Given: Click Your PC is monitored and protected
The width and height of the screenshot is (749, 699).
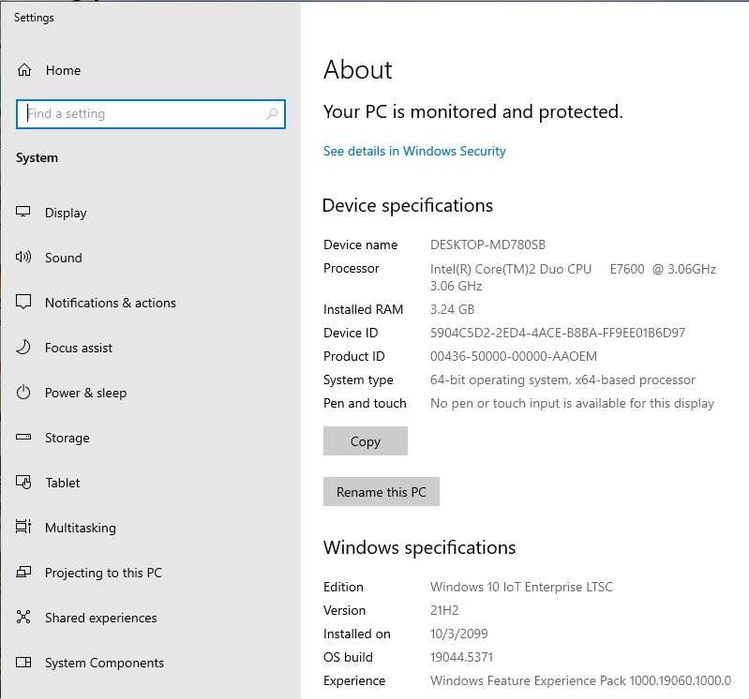Looking at the screenshot, I should (x=473, y=112).
